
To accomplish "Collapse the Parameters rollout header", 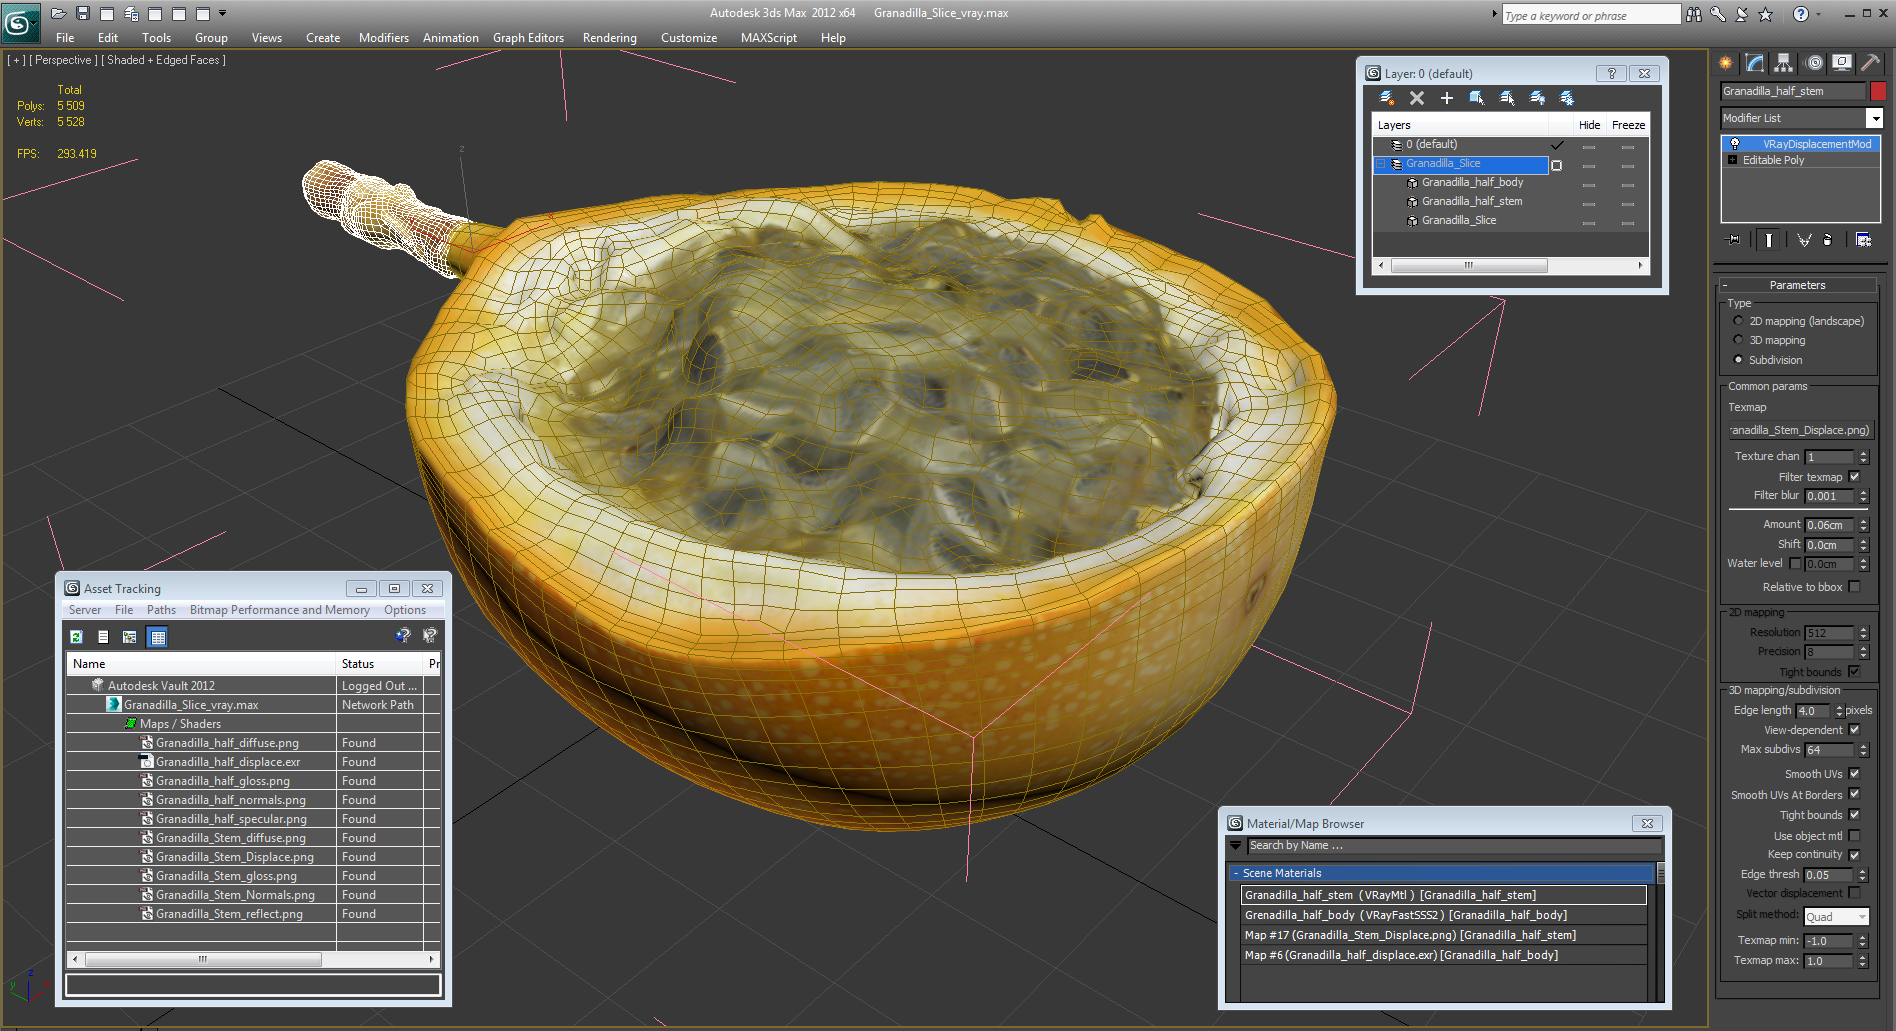I will [x=1797, y=285].
